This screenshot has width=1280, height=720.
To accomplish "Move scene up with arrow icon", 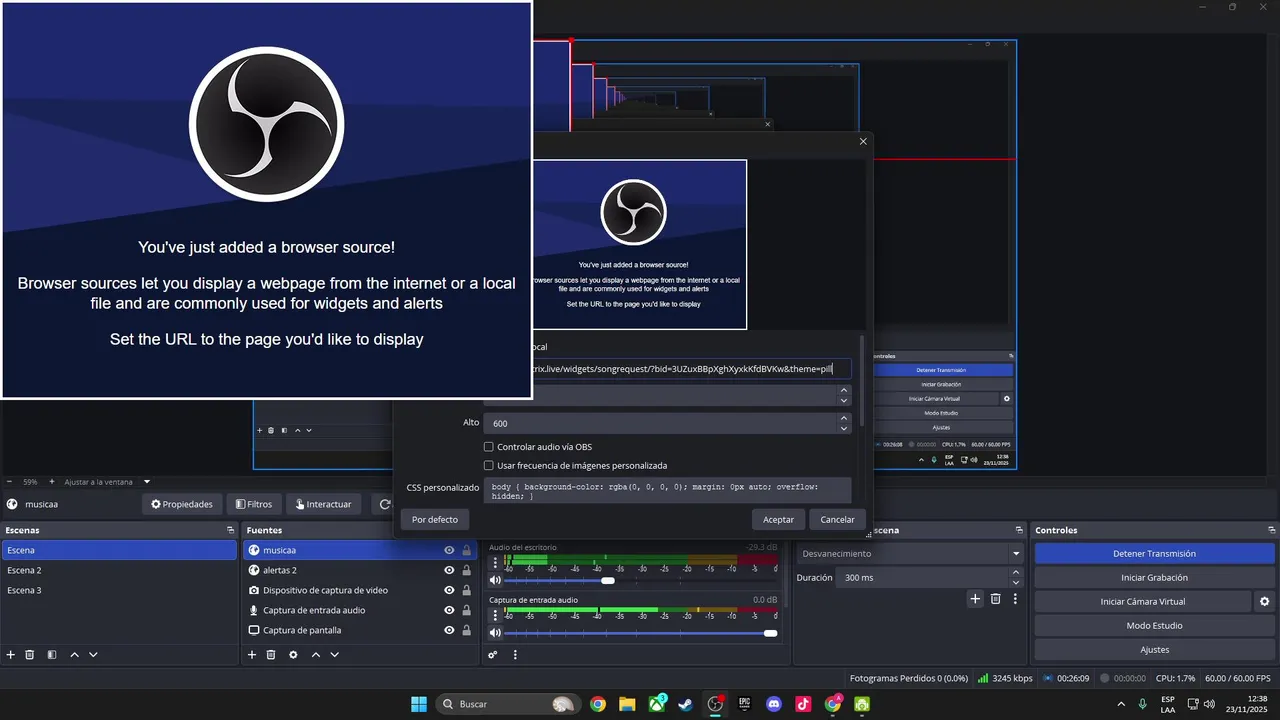I will (74, 654).
